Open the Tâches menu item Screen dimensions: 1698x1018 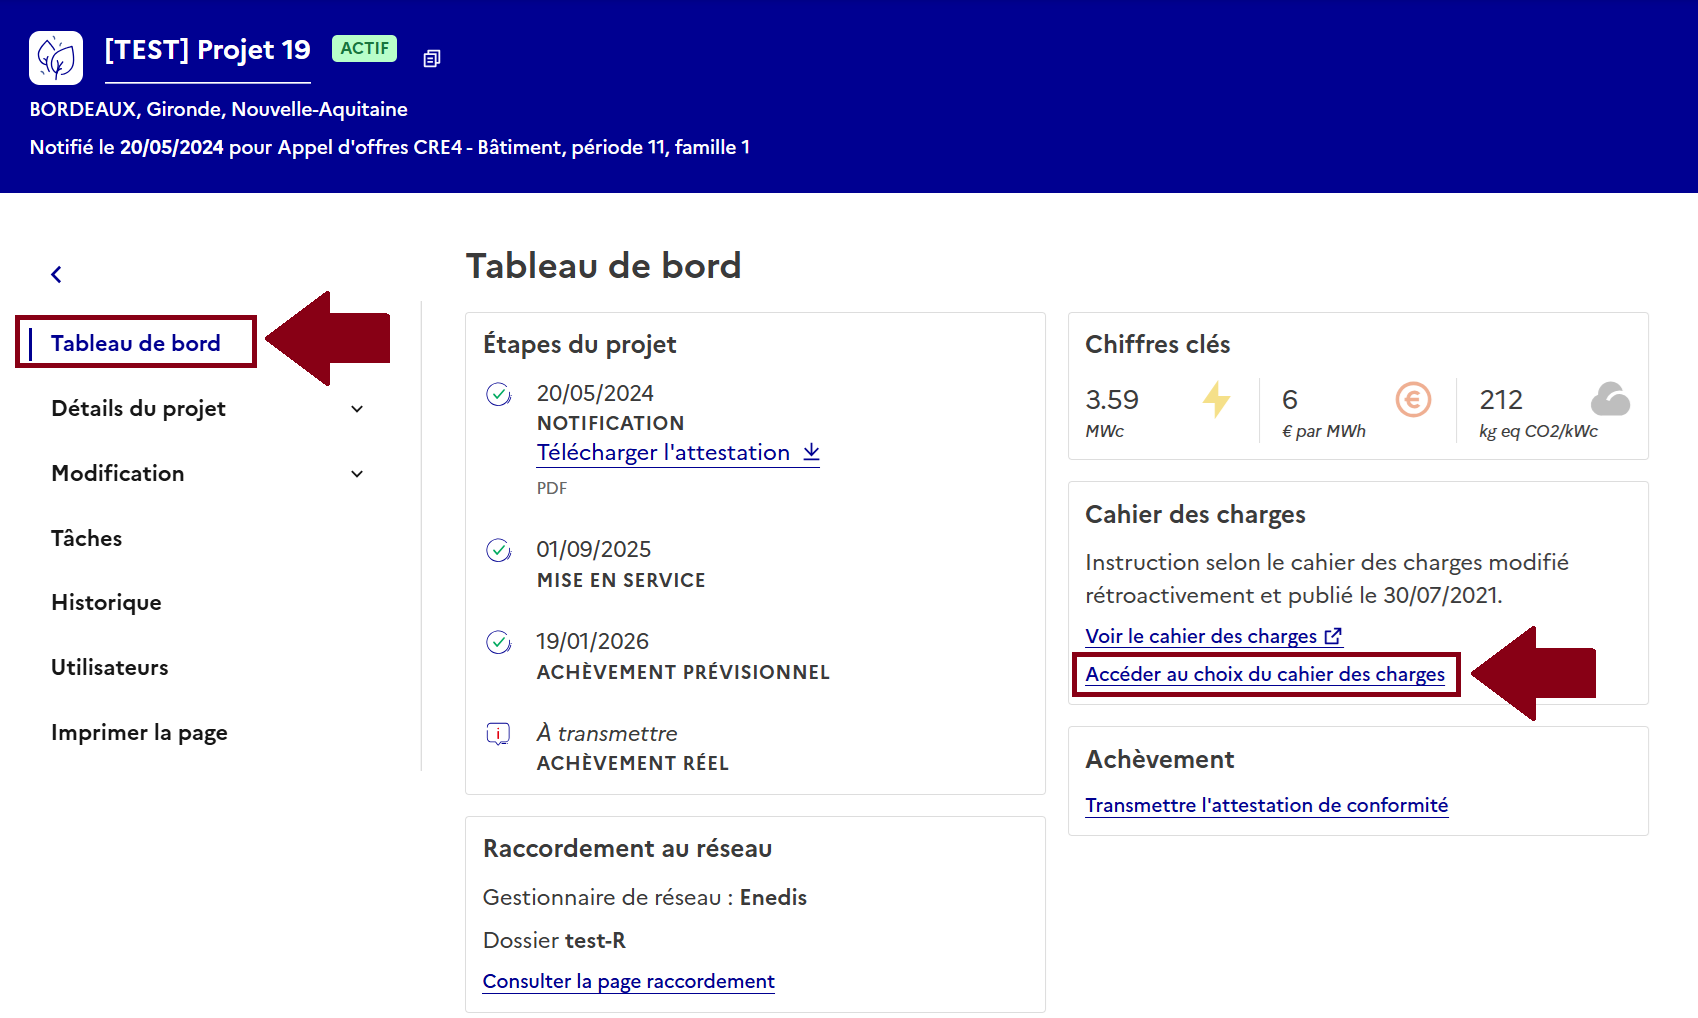pos(87,539)
